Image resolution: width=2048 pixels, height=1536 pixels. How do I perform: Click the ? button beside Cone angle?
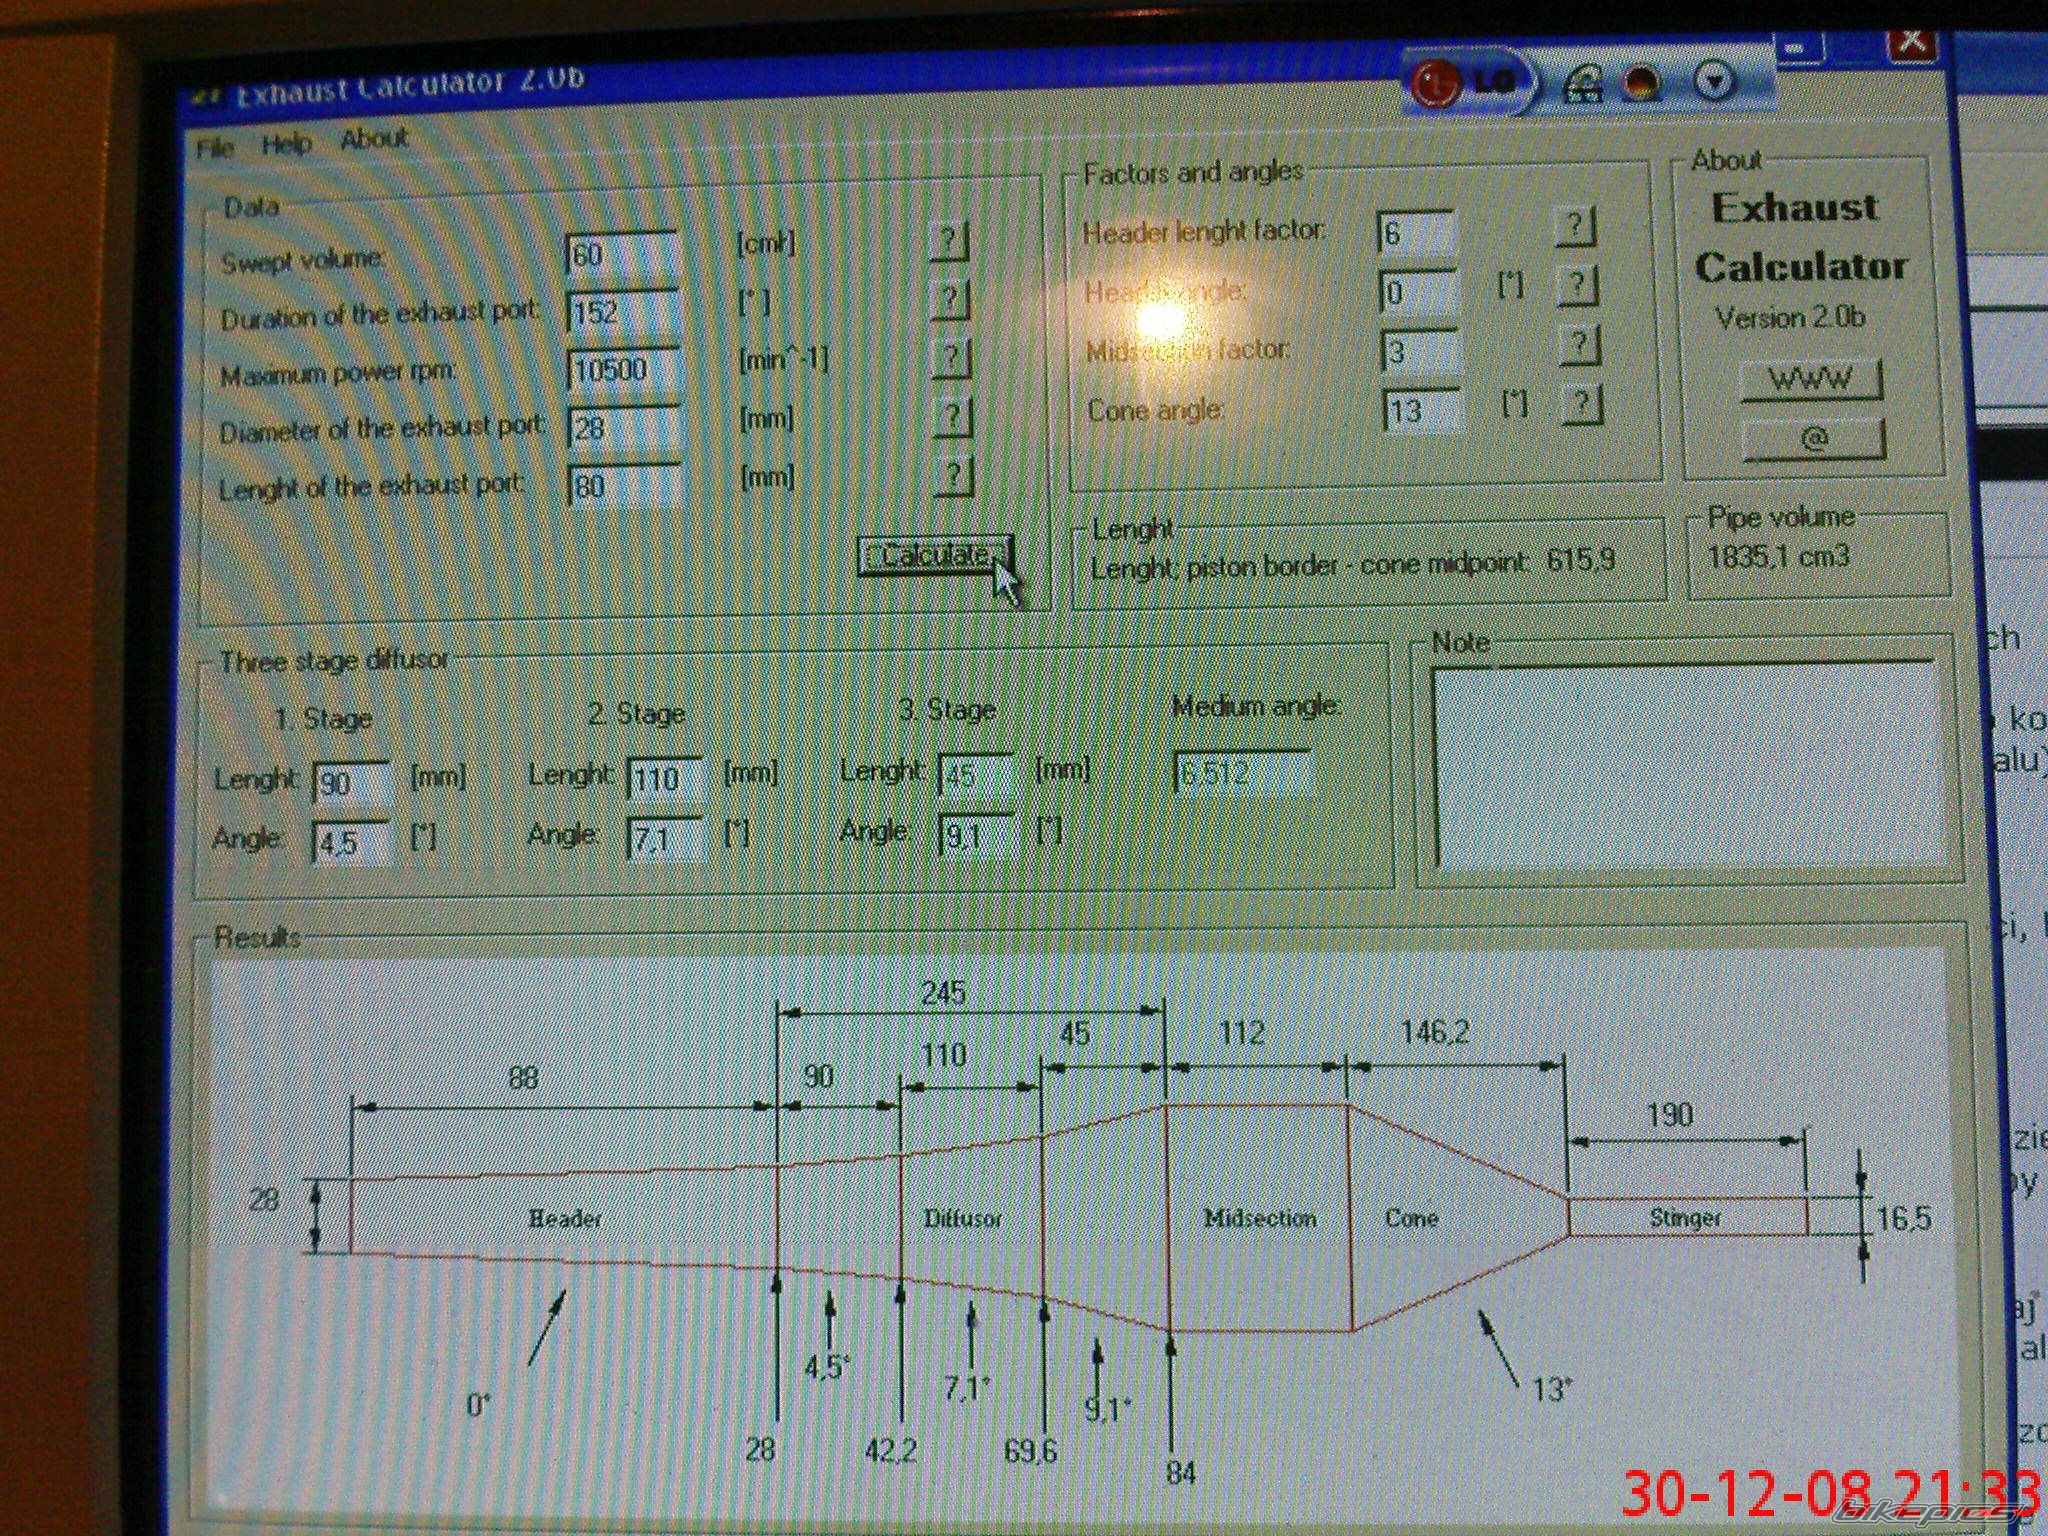(1581, 405)
